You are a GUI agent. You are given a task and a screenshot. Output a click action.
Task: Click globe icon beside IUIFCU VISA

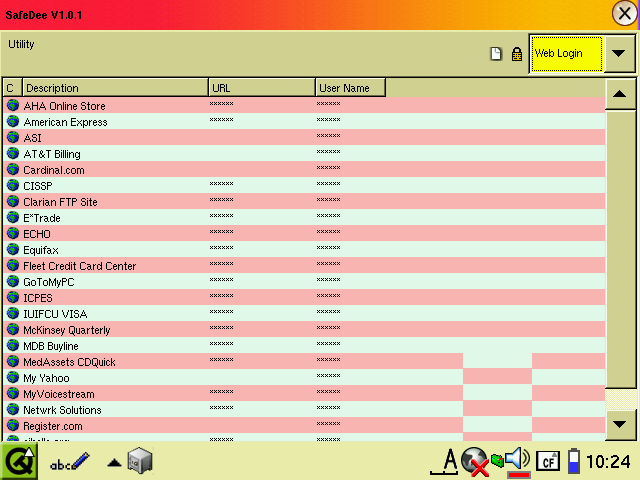[13, 313]
